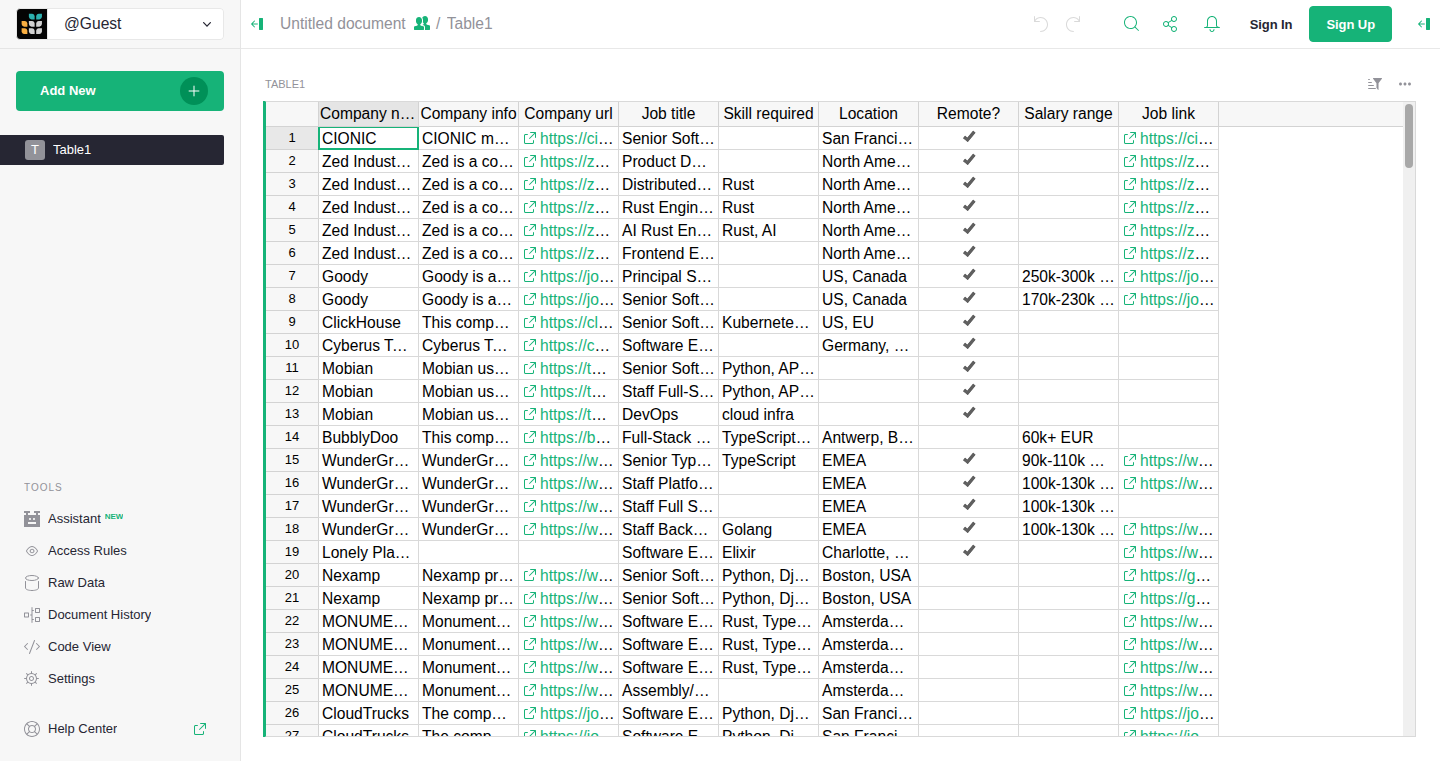Click the Assistant robot icon
Viewport: 1440px width, 761px height.
click(32, 519)
